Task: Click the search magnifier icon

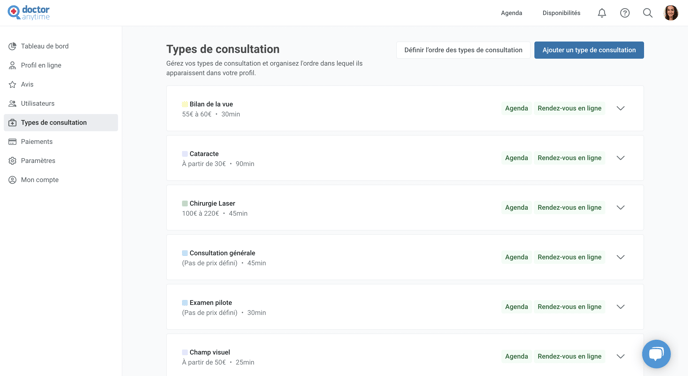Action: (x=648, y=13)
